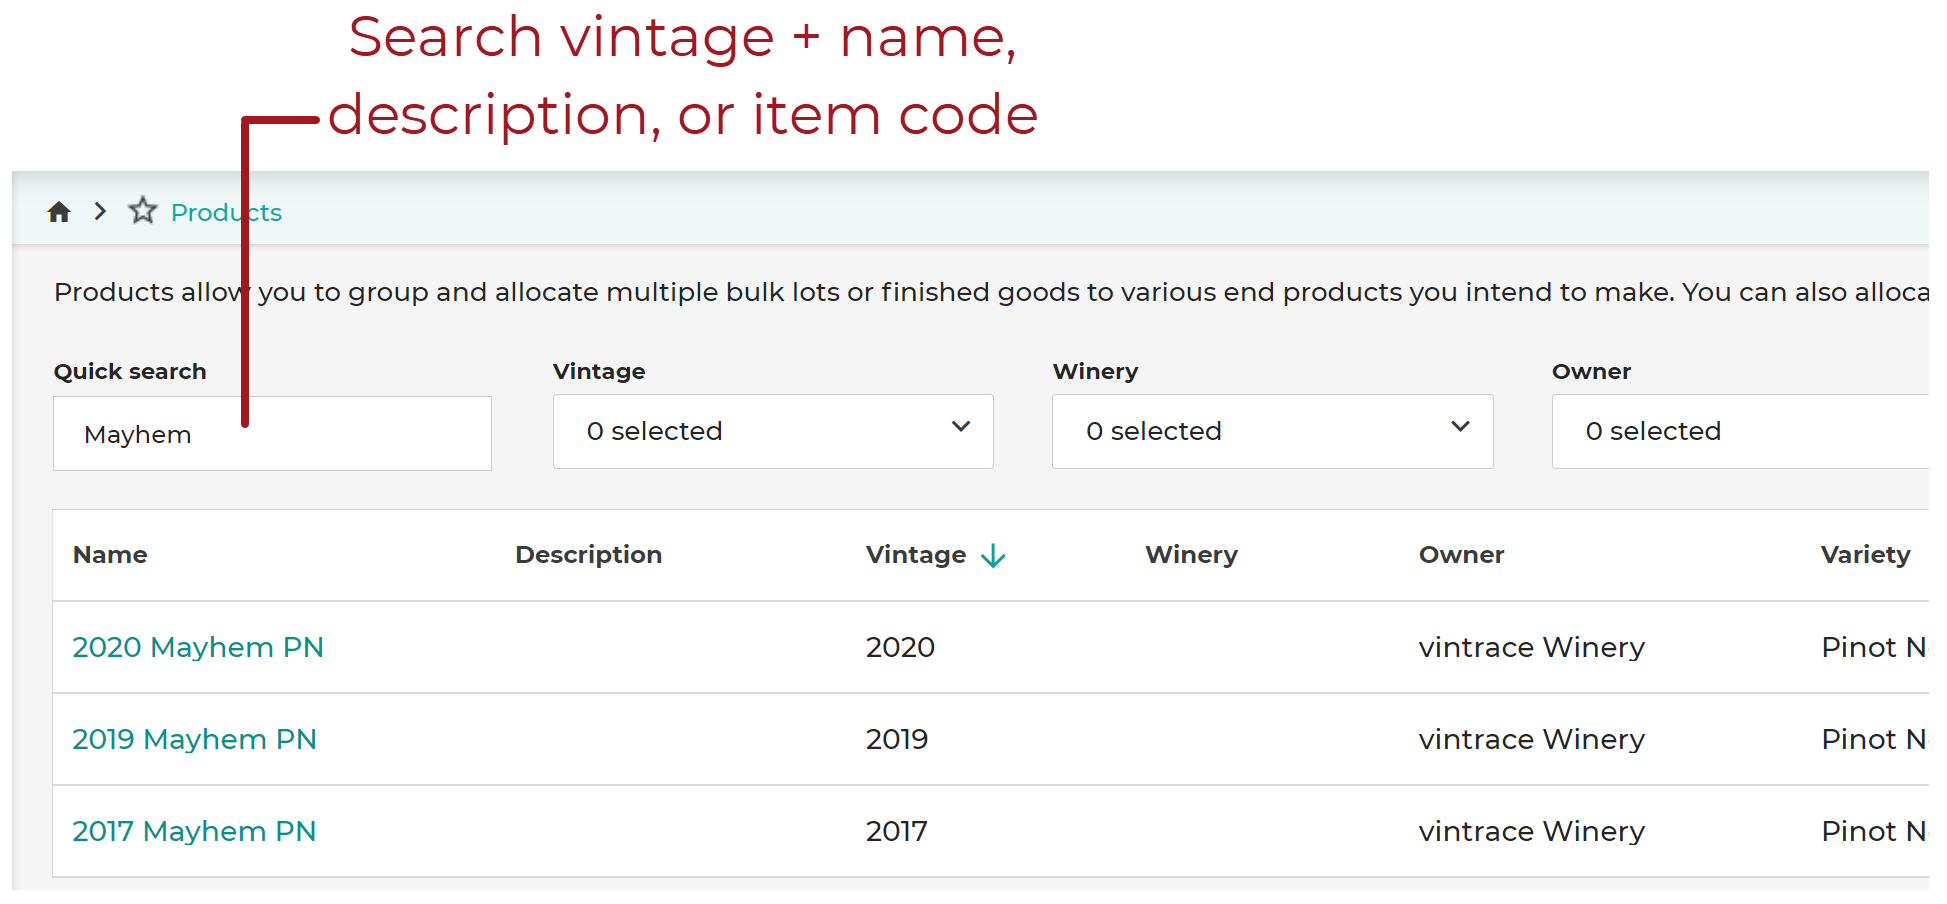Screen dimensions: 1947x904
Task: Click the Quick search input containing Mayhem
Action: coord(271,433)
